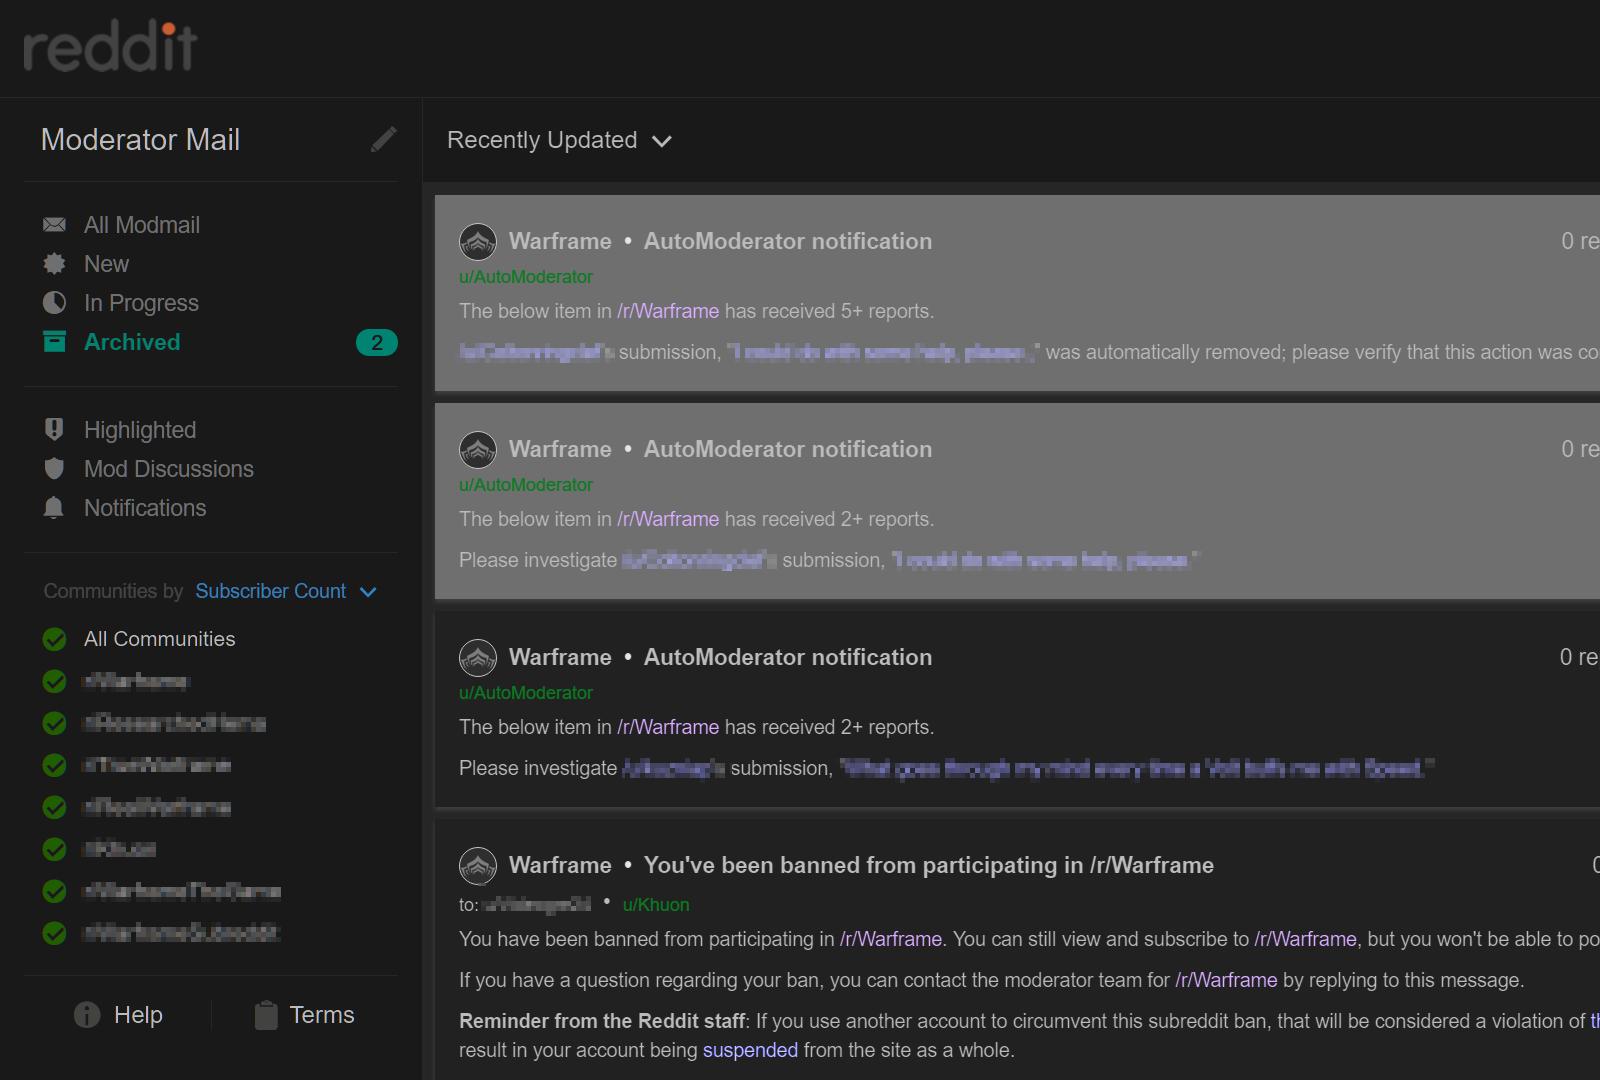
Task: Click u/AutoModerator in 5+ reports message
Action: tap(526, 277)
